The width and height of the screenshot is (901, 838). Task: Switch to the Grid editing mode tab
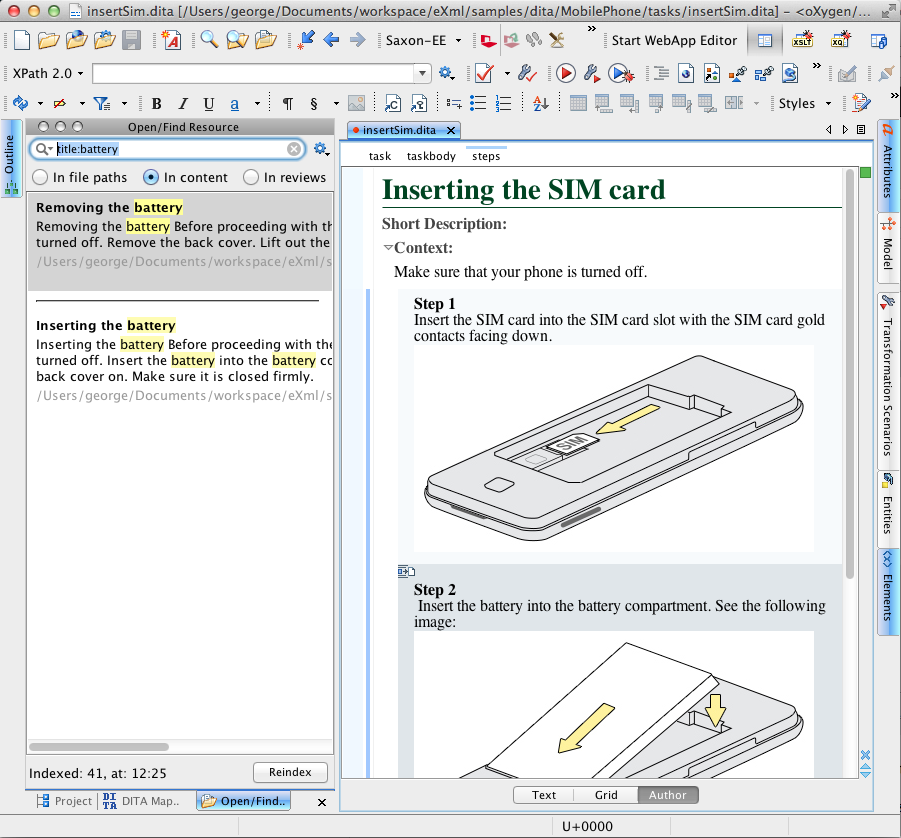(605, 795)
